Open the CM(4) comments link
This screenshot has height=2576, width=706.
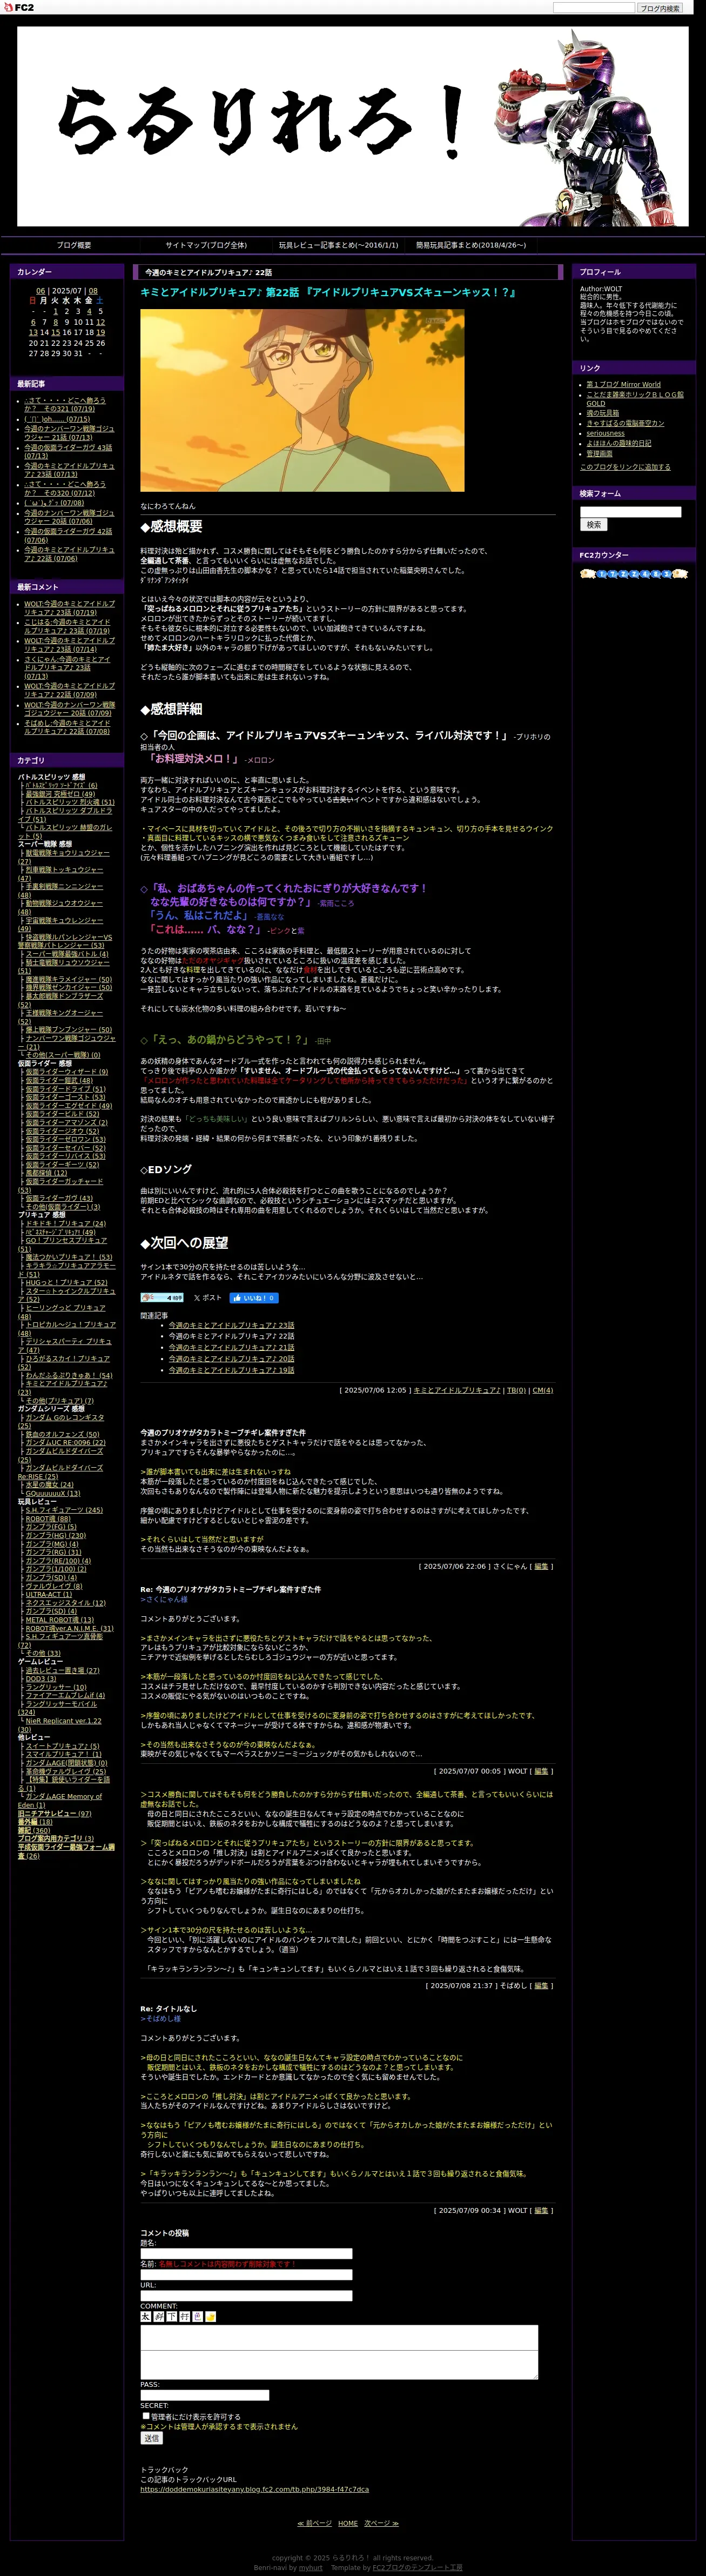click(x=542, y=1390)
